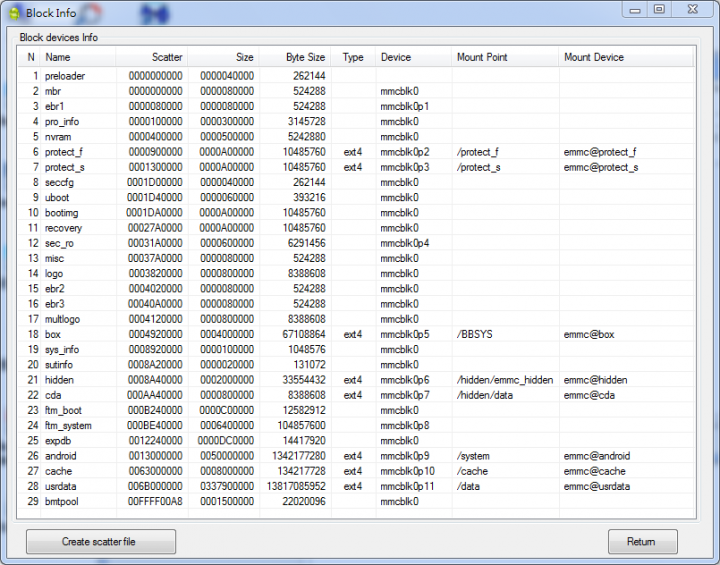Click size value 0337900000

point(227,486)
